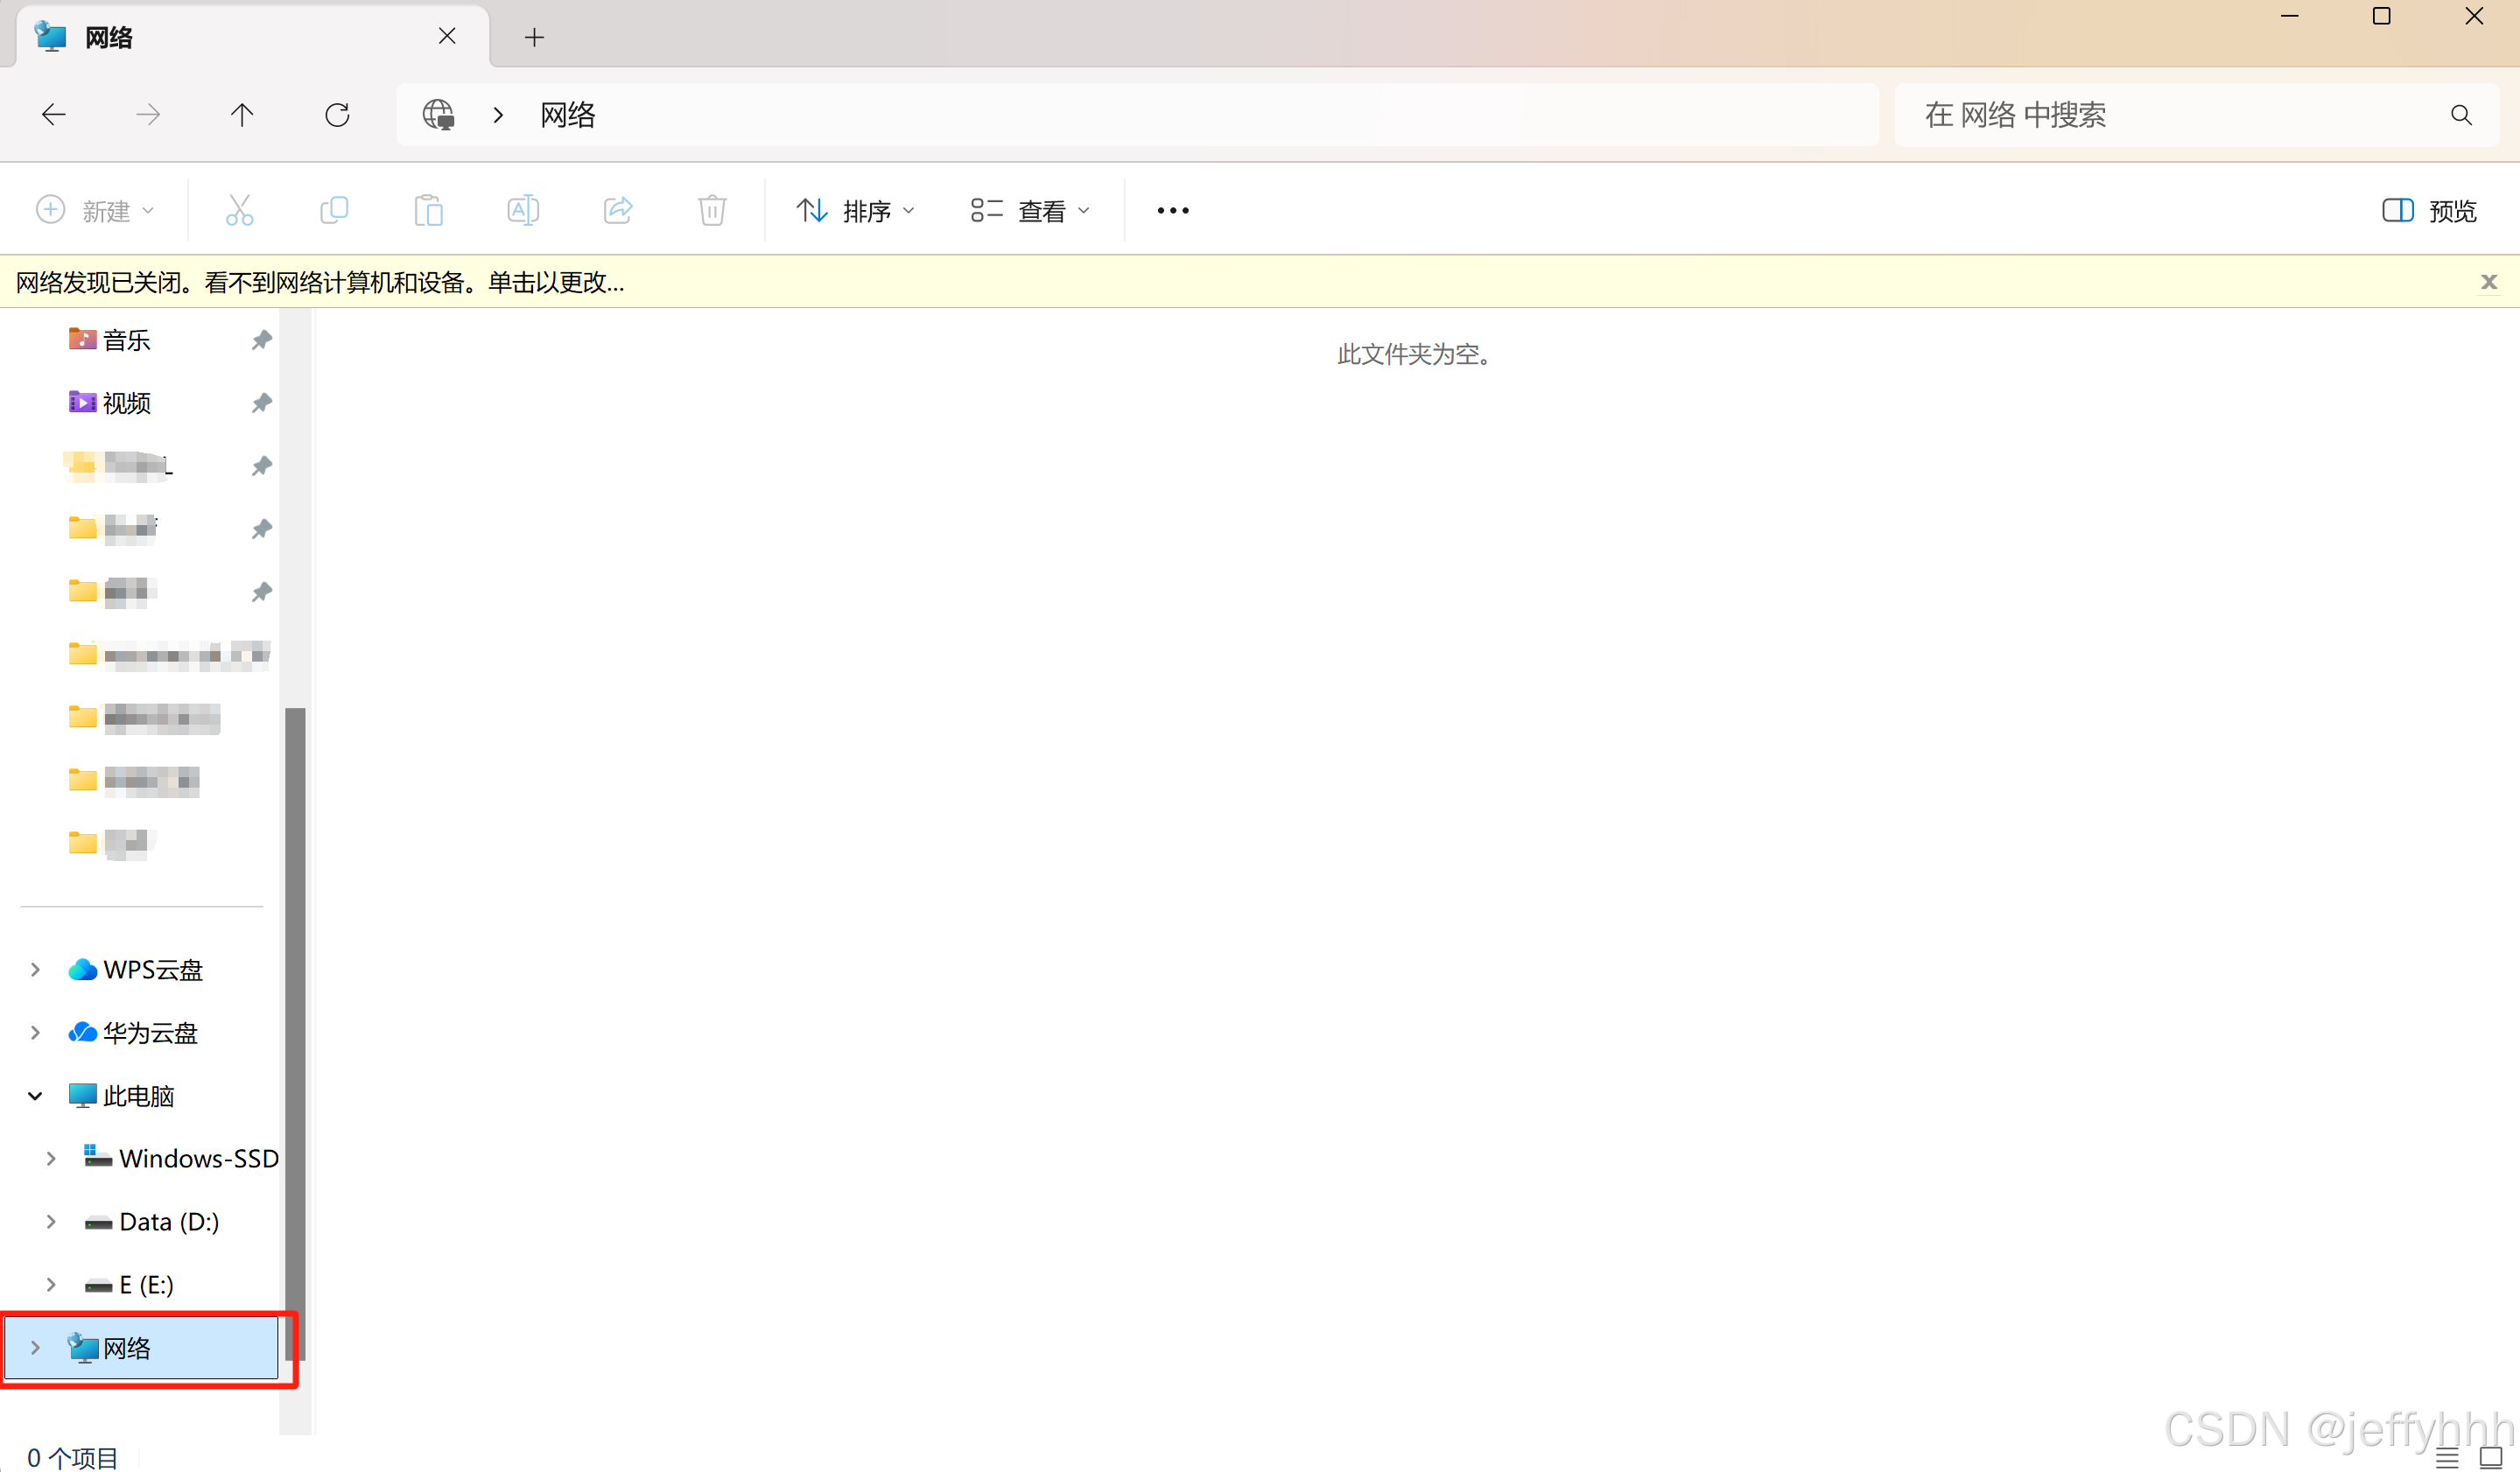Click the network discovery warning banner
The image size is (2520, 1472).
[320, 282]
